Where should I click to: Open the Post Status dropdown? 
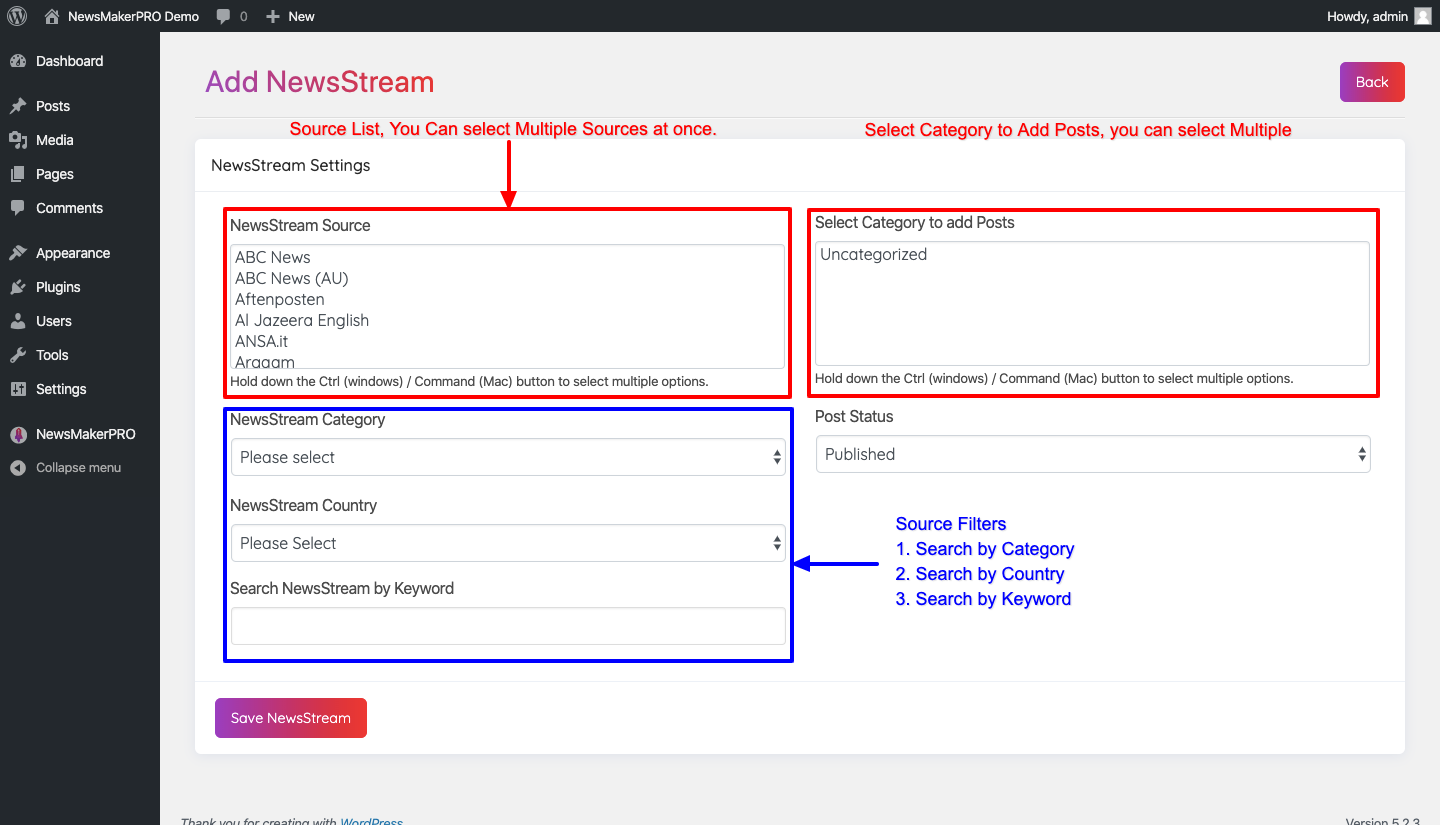(1093, 454)
